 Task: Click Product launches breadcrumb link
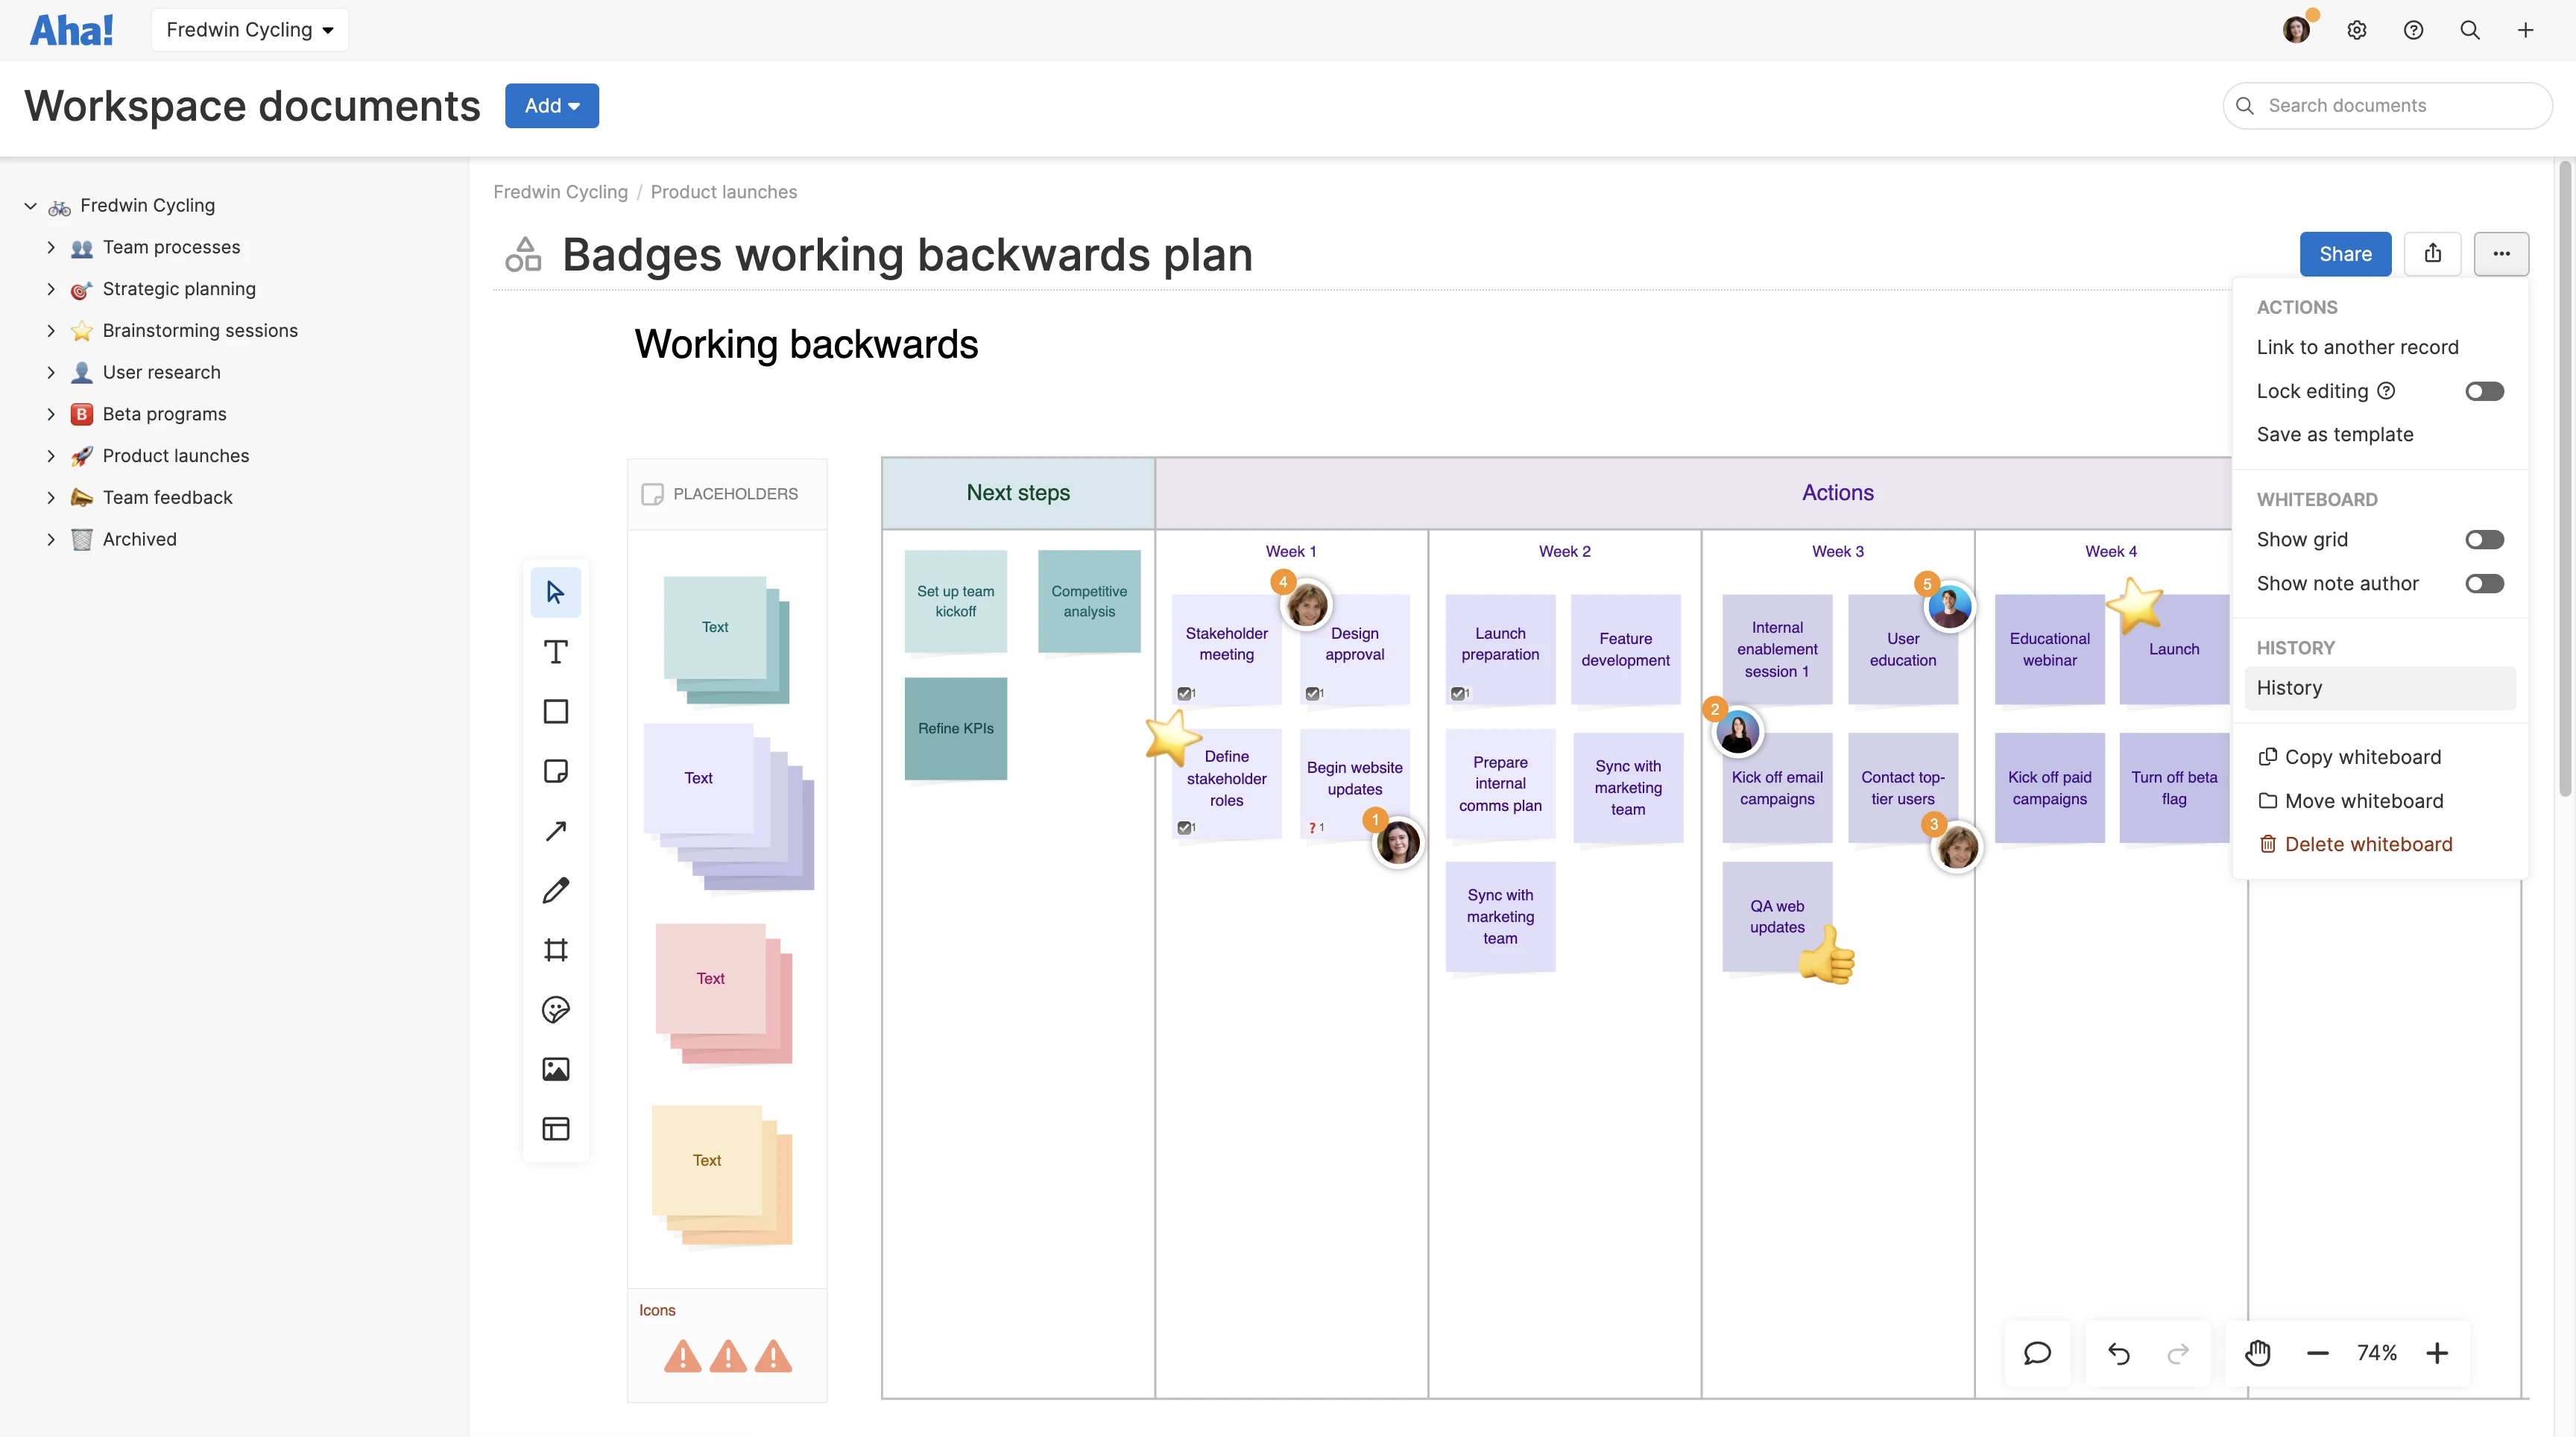[723, 192]
